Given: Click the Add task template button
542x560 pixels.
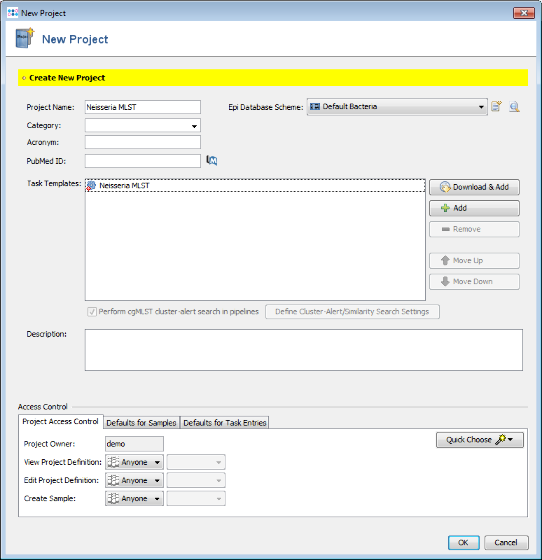Looking at the screenshot, I should point(474,208).
